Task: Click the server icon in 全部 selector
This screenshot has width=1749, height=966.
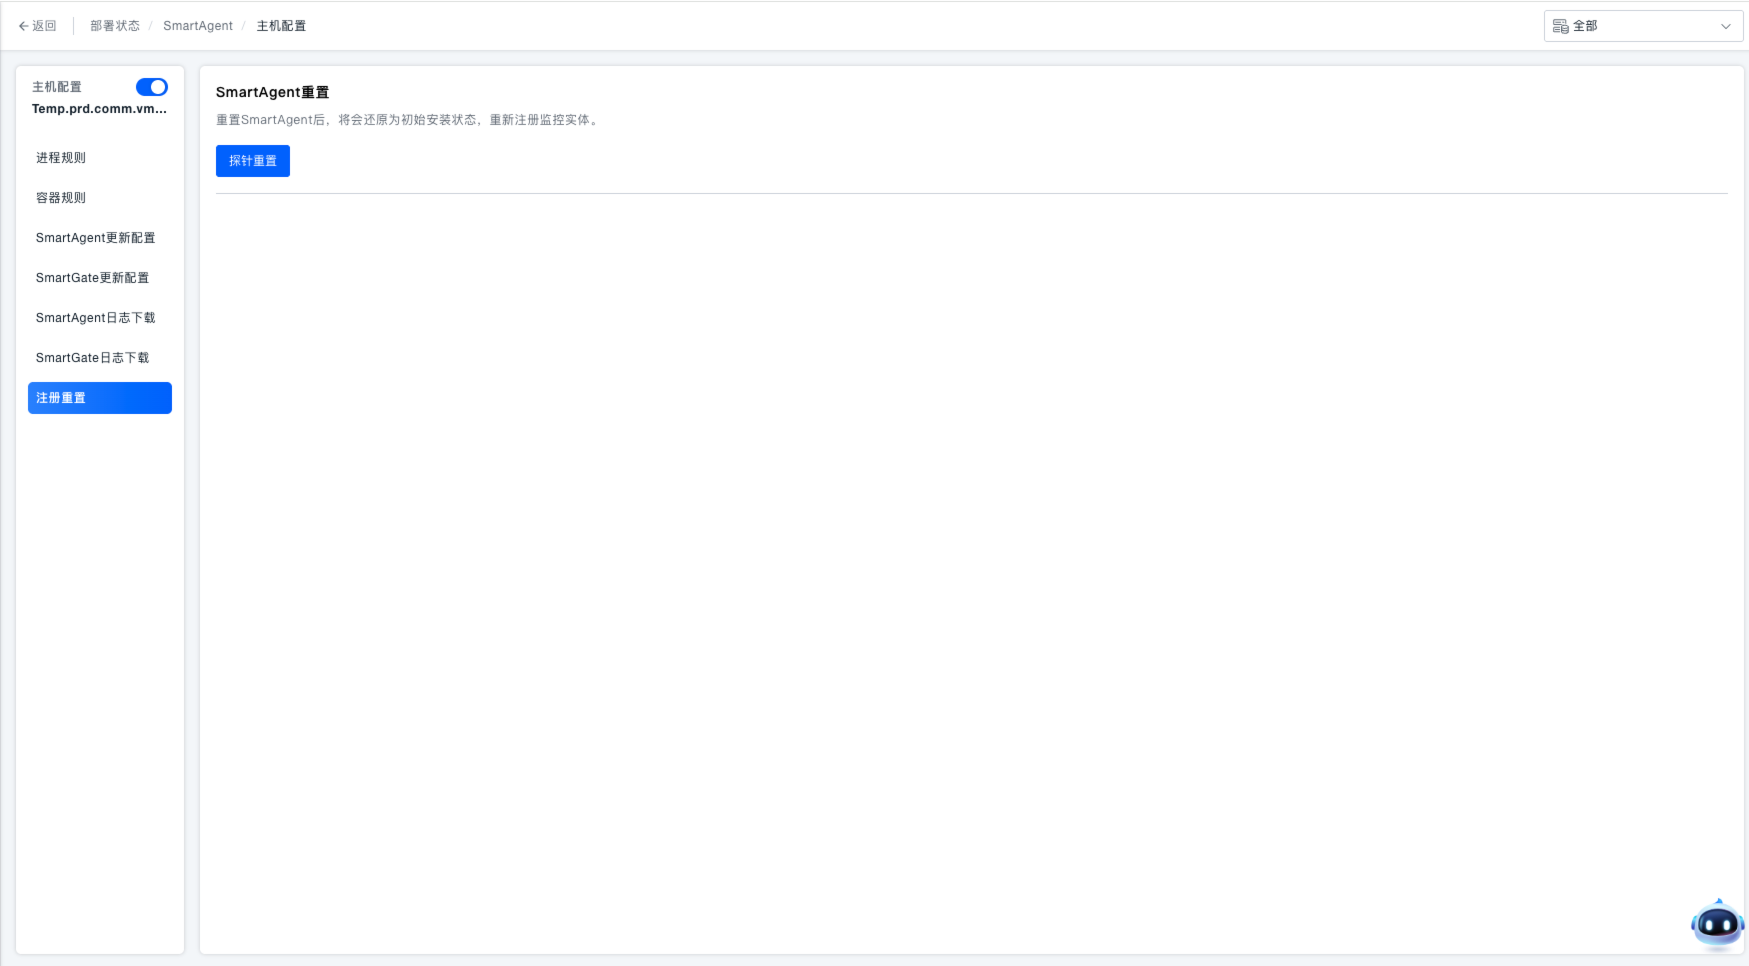Action: tap(1560, 26)
